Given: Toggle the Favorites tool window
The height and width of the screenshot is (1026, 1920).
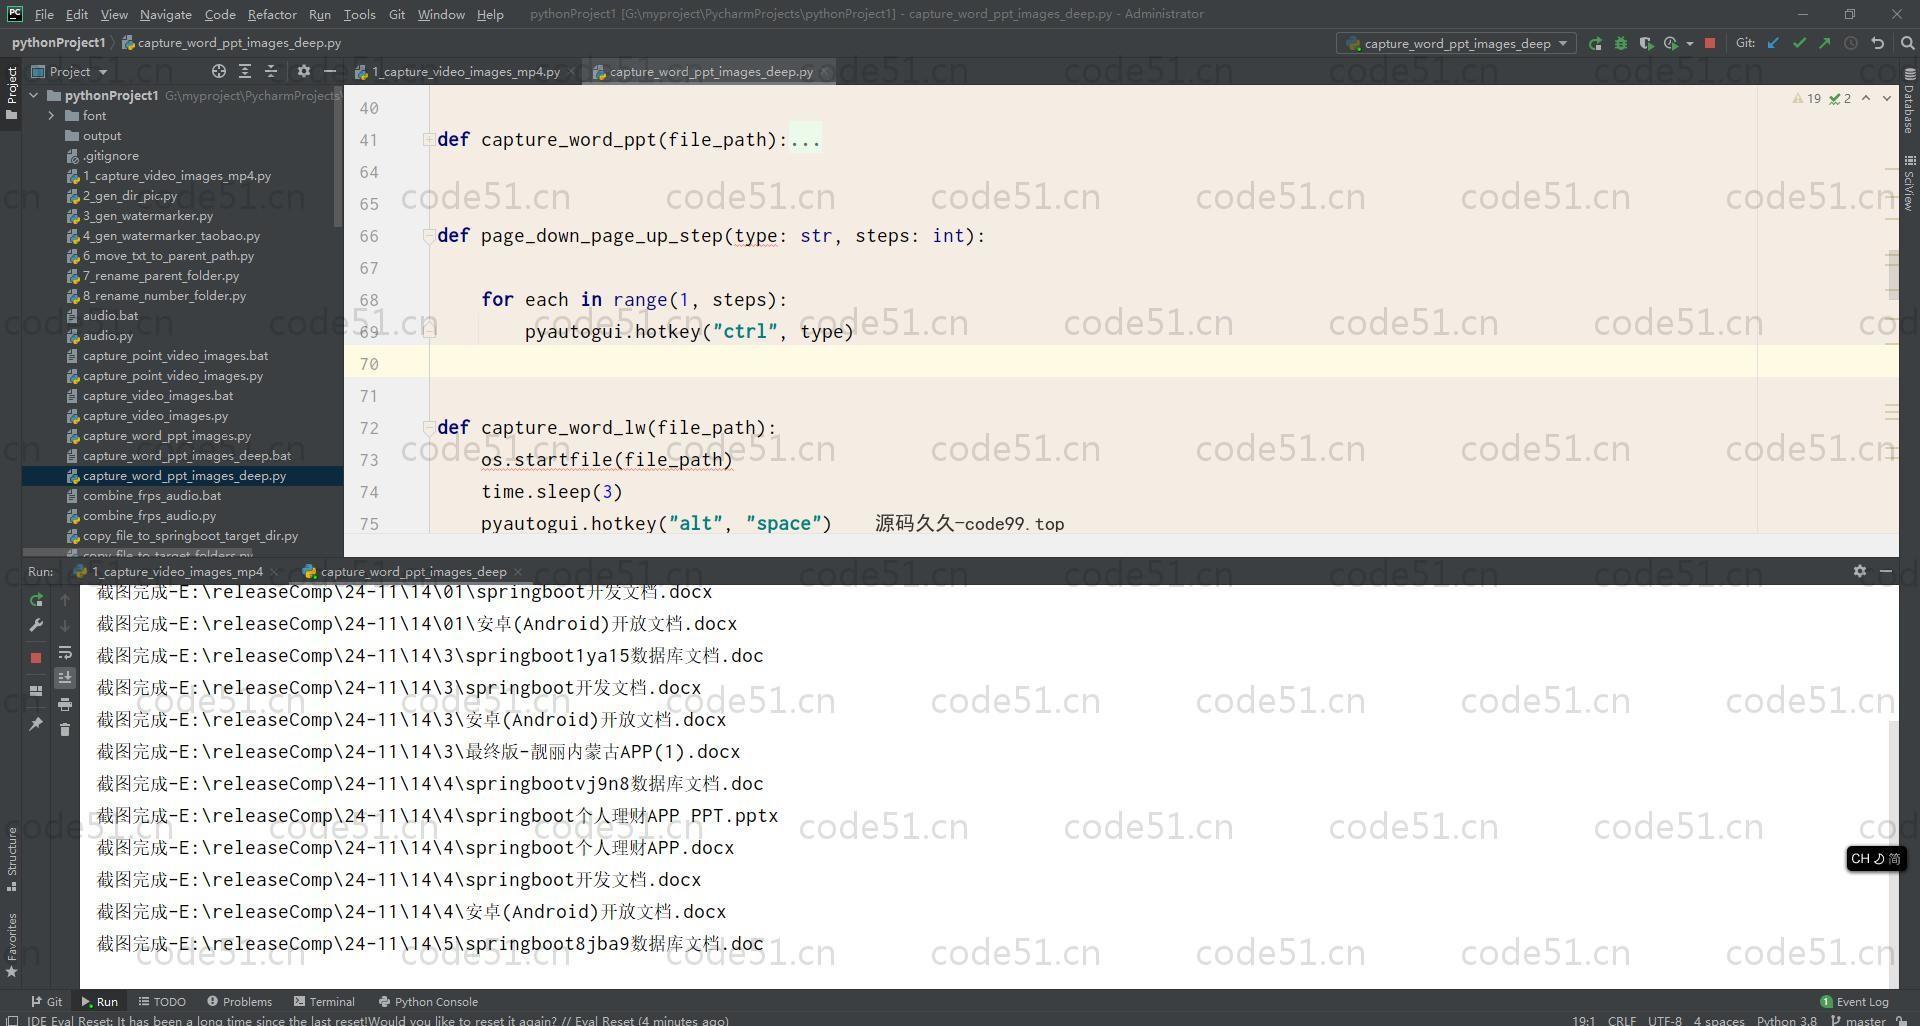Looking at the screenshot, I should [12, 944].
